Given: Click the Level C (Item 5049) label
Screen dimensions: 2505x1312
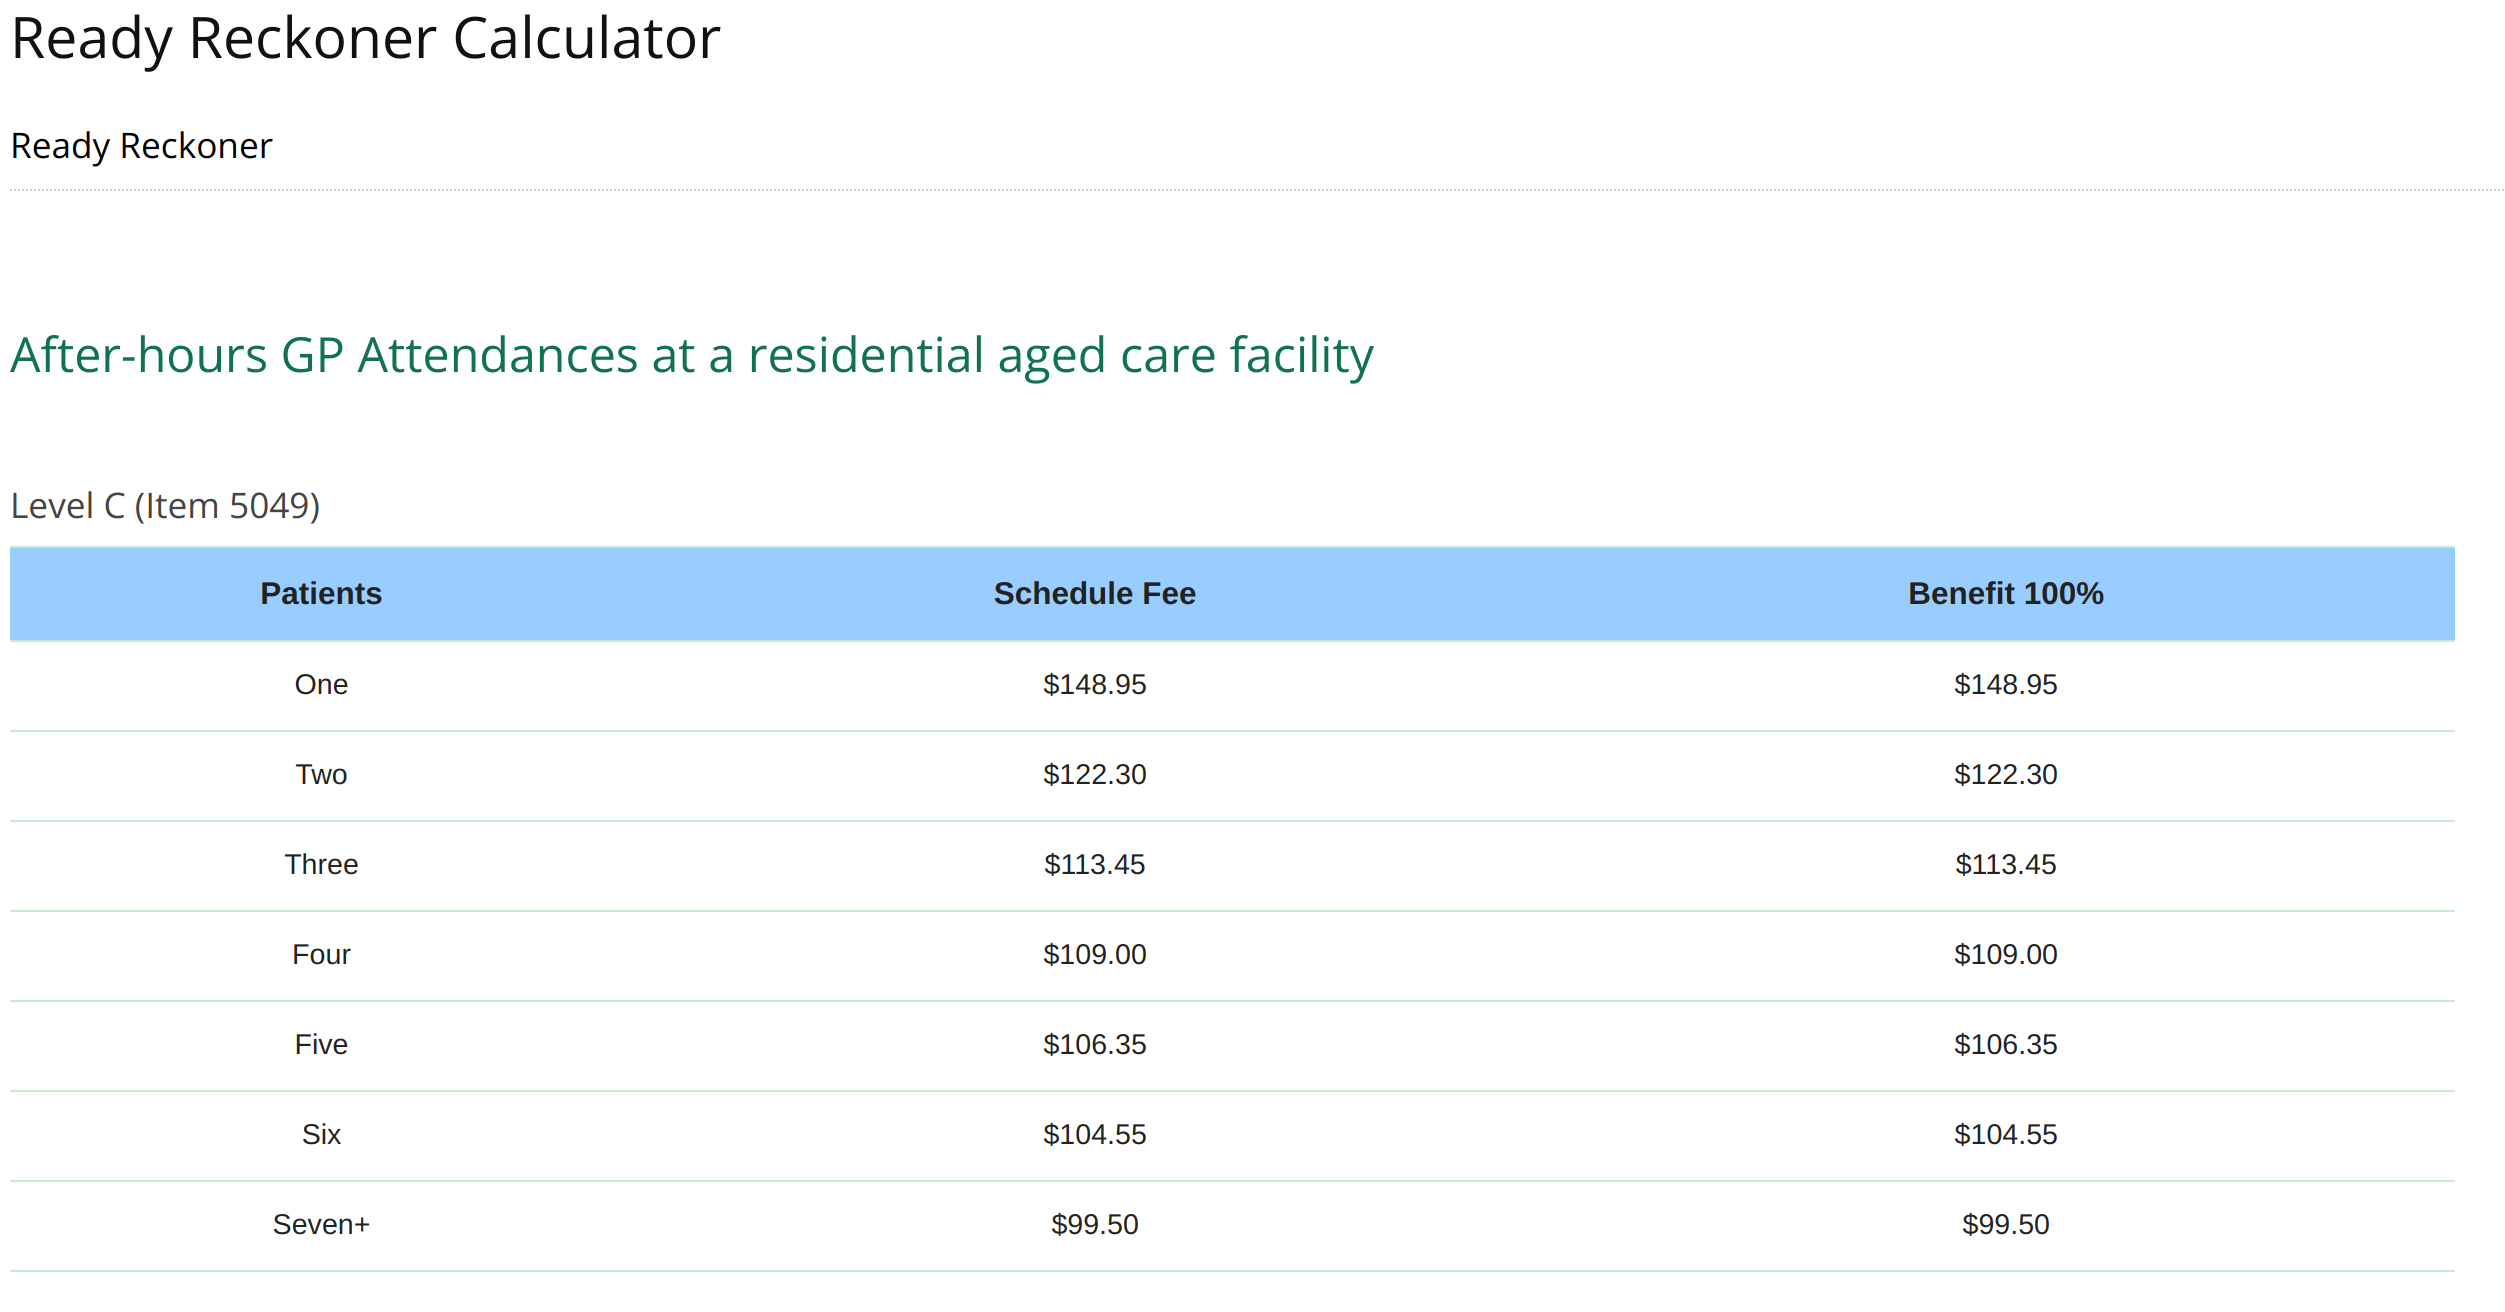Looking at the screenshot, I should click(x=165, y=506).
